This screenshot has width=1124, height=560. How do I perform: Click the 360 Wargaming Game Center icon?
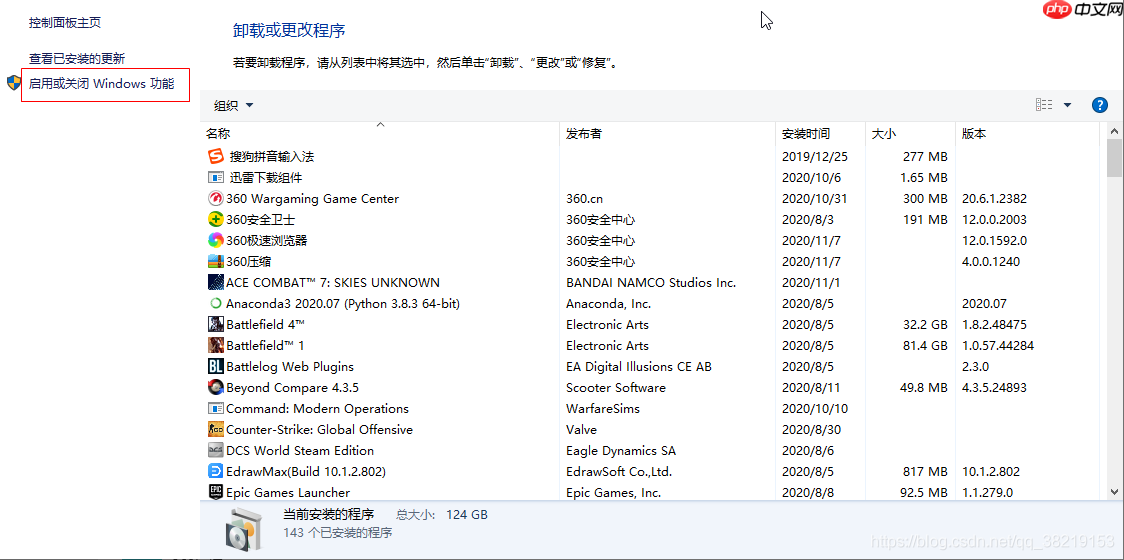[216, 199]
